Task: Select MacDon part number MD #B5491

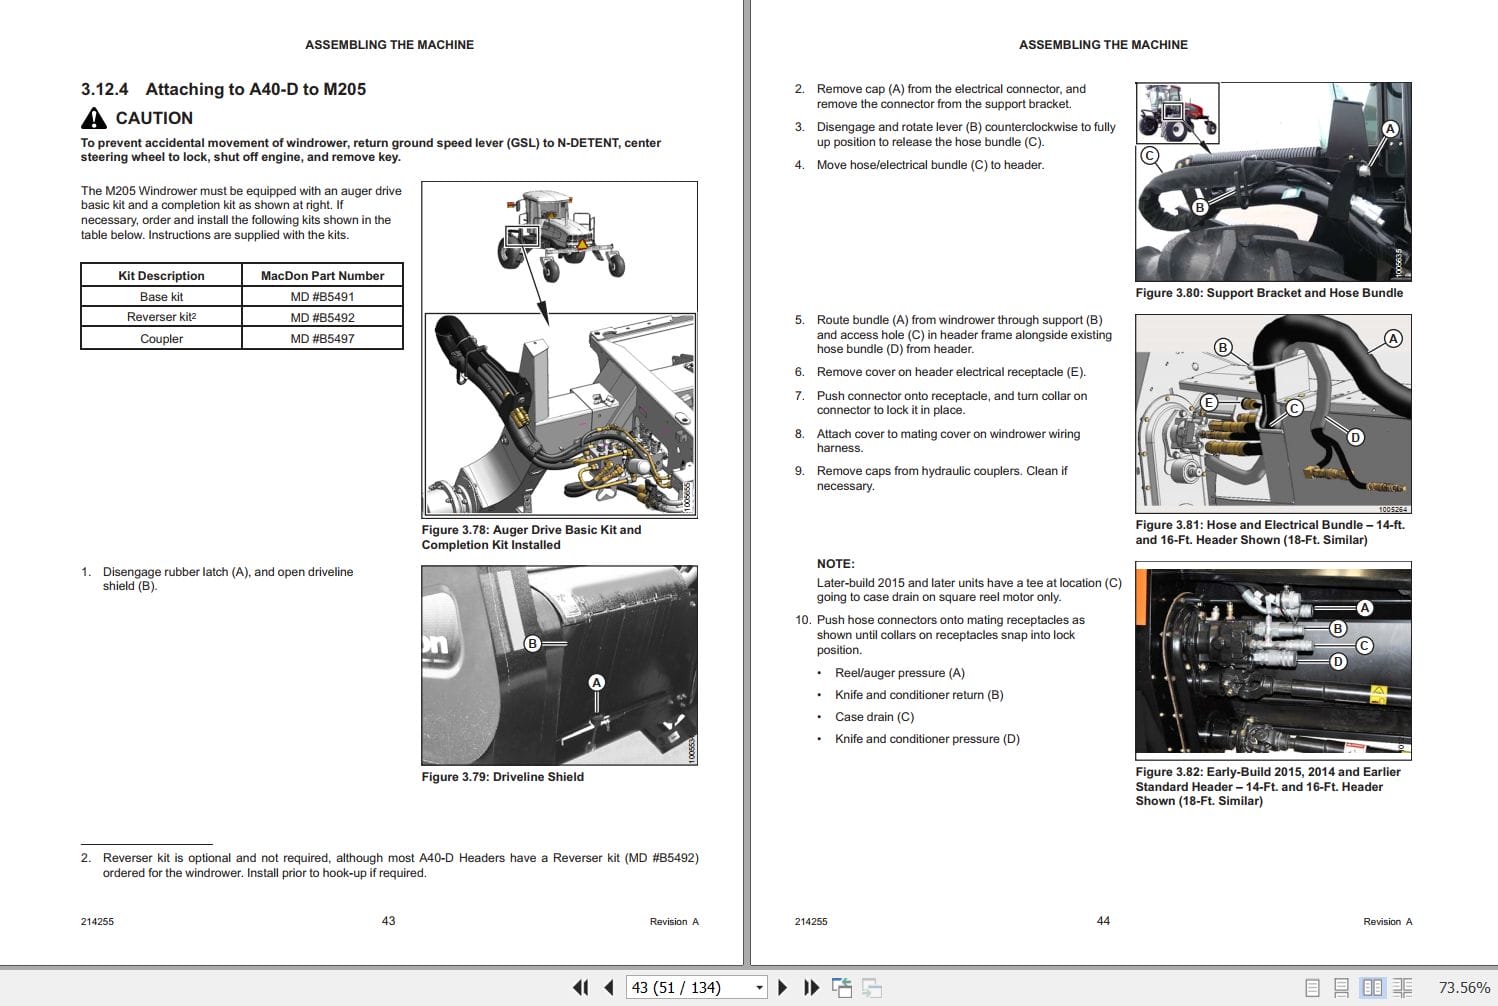Action: click(x=322, y=296)
